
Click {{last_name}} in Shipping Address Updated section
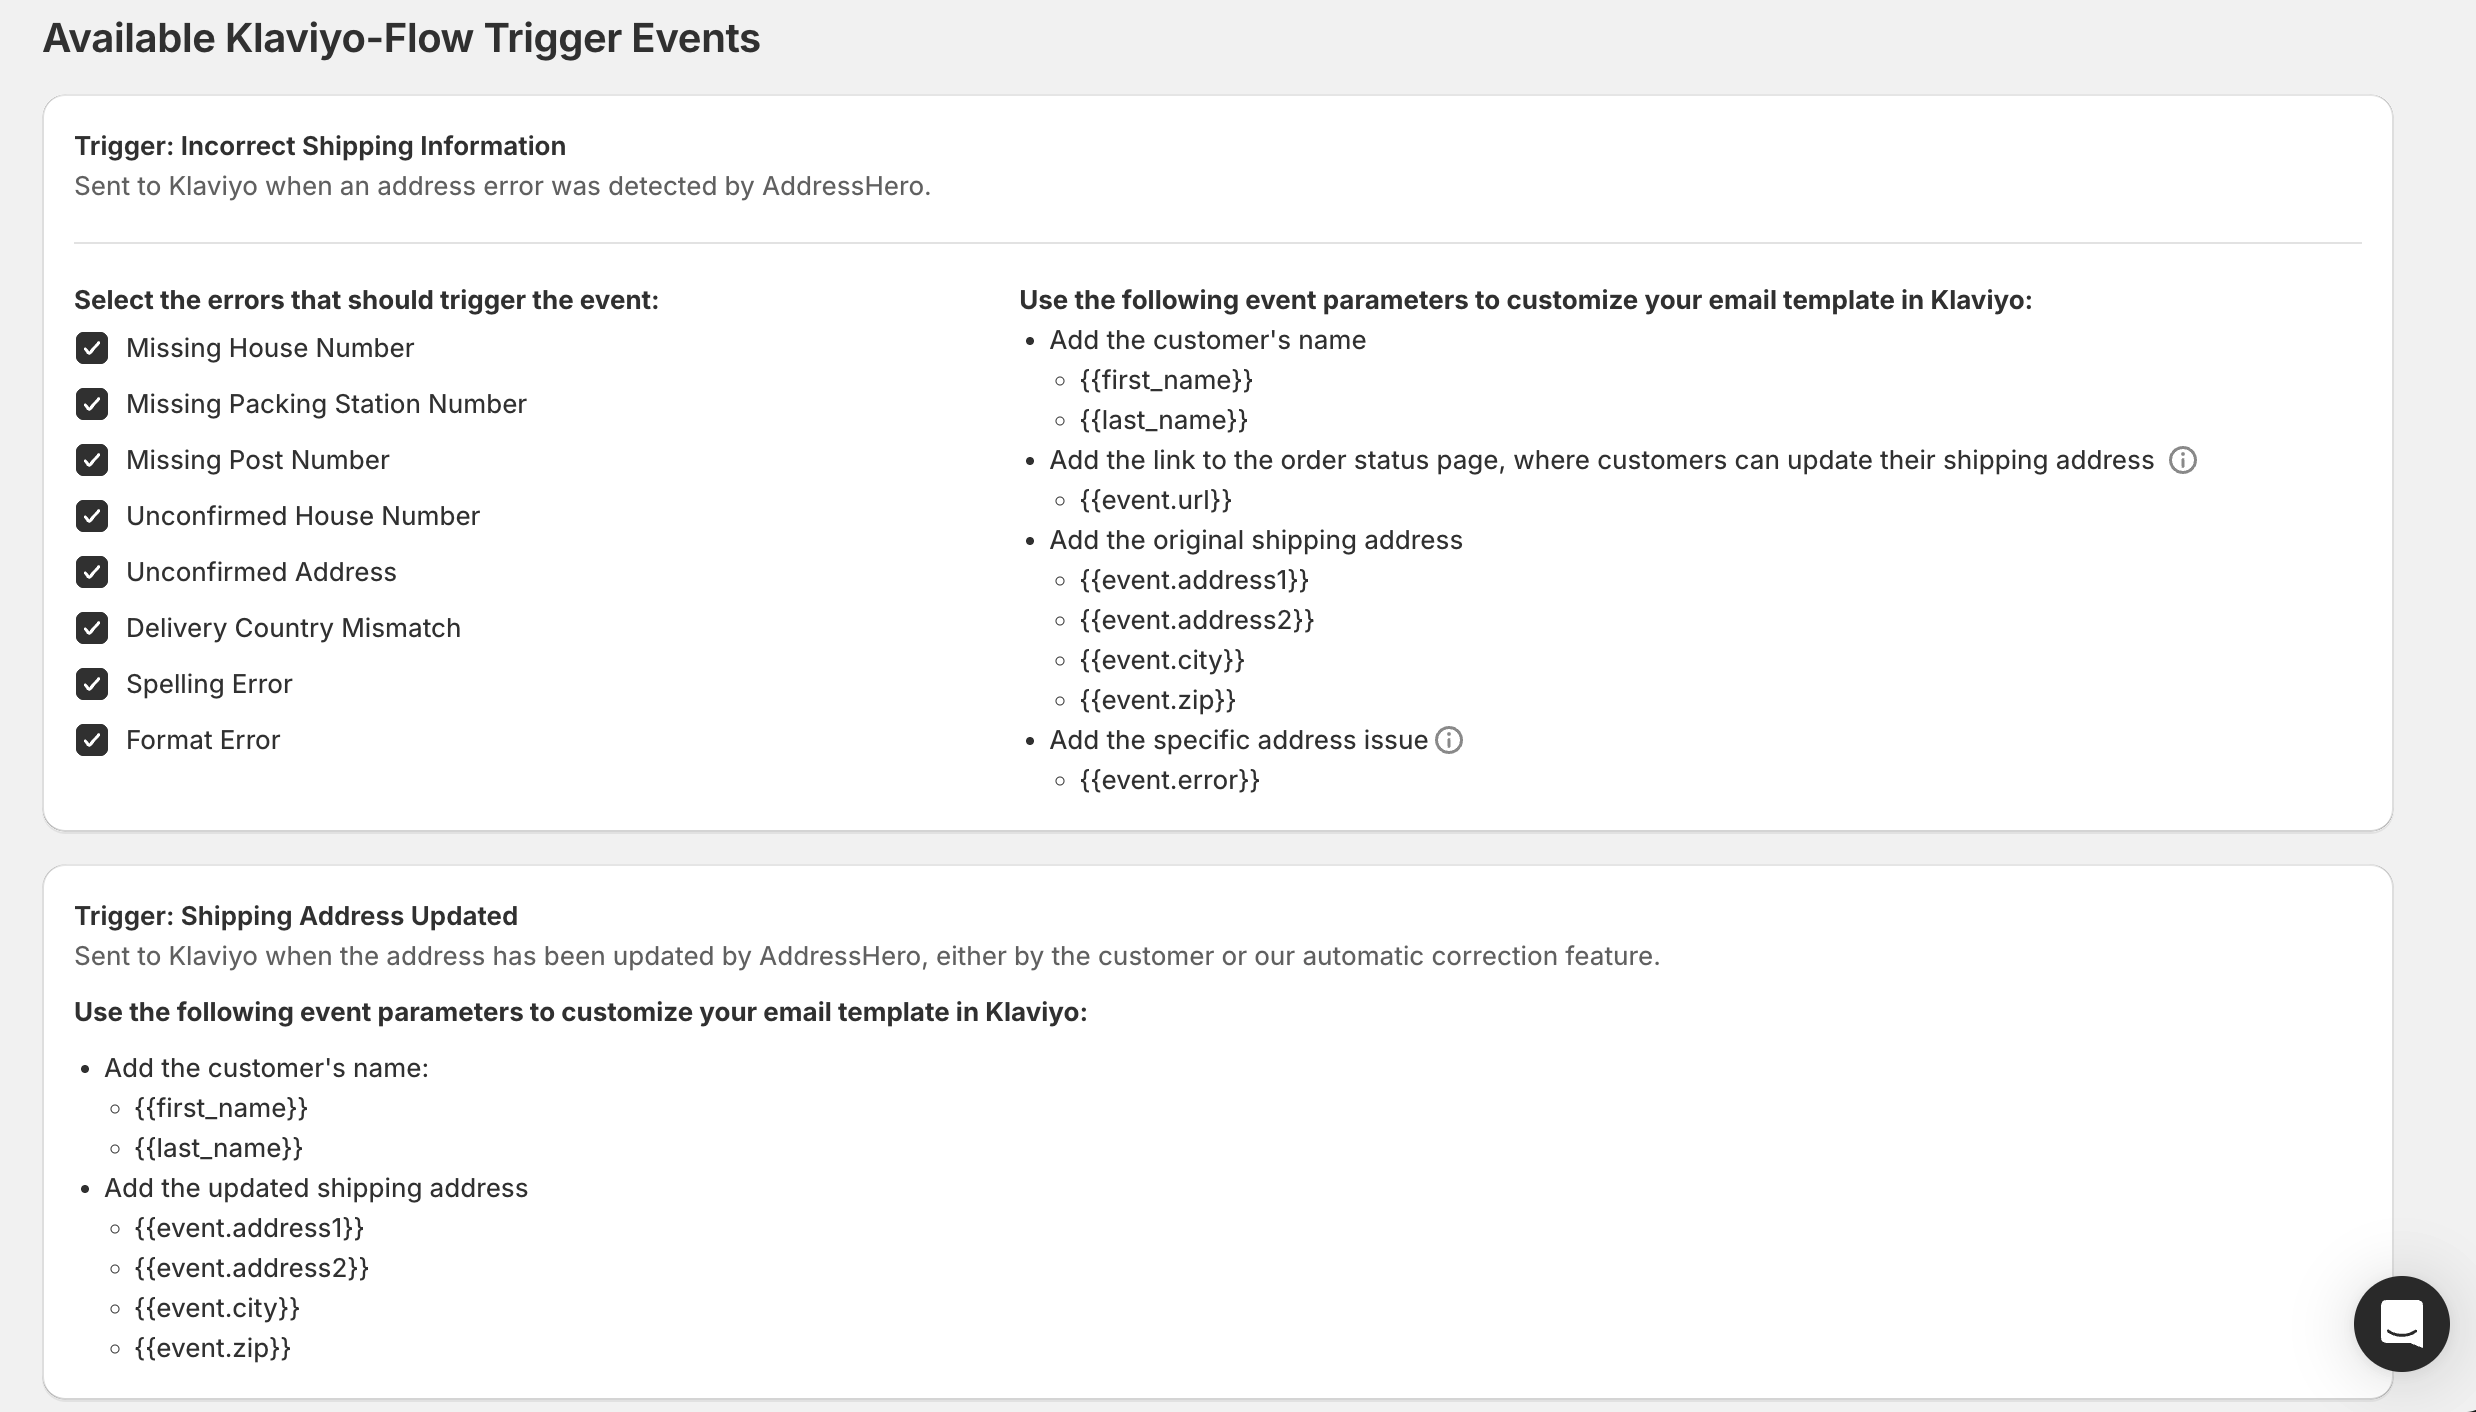click(219, 1148)
